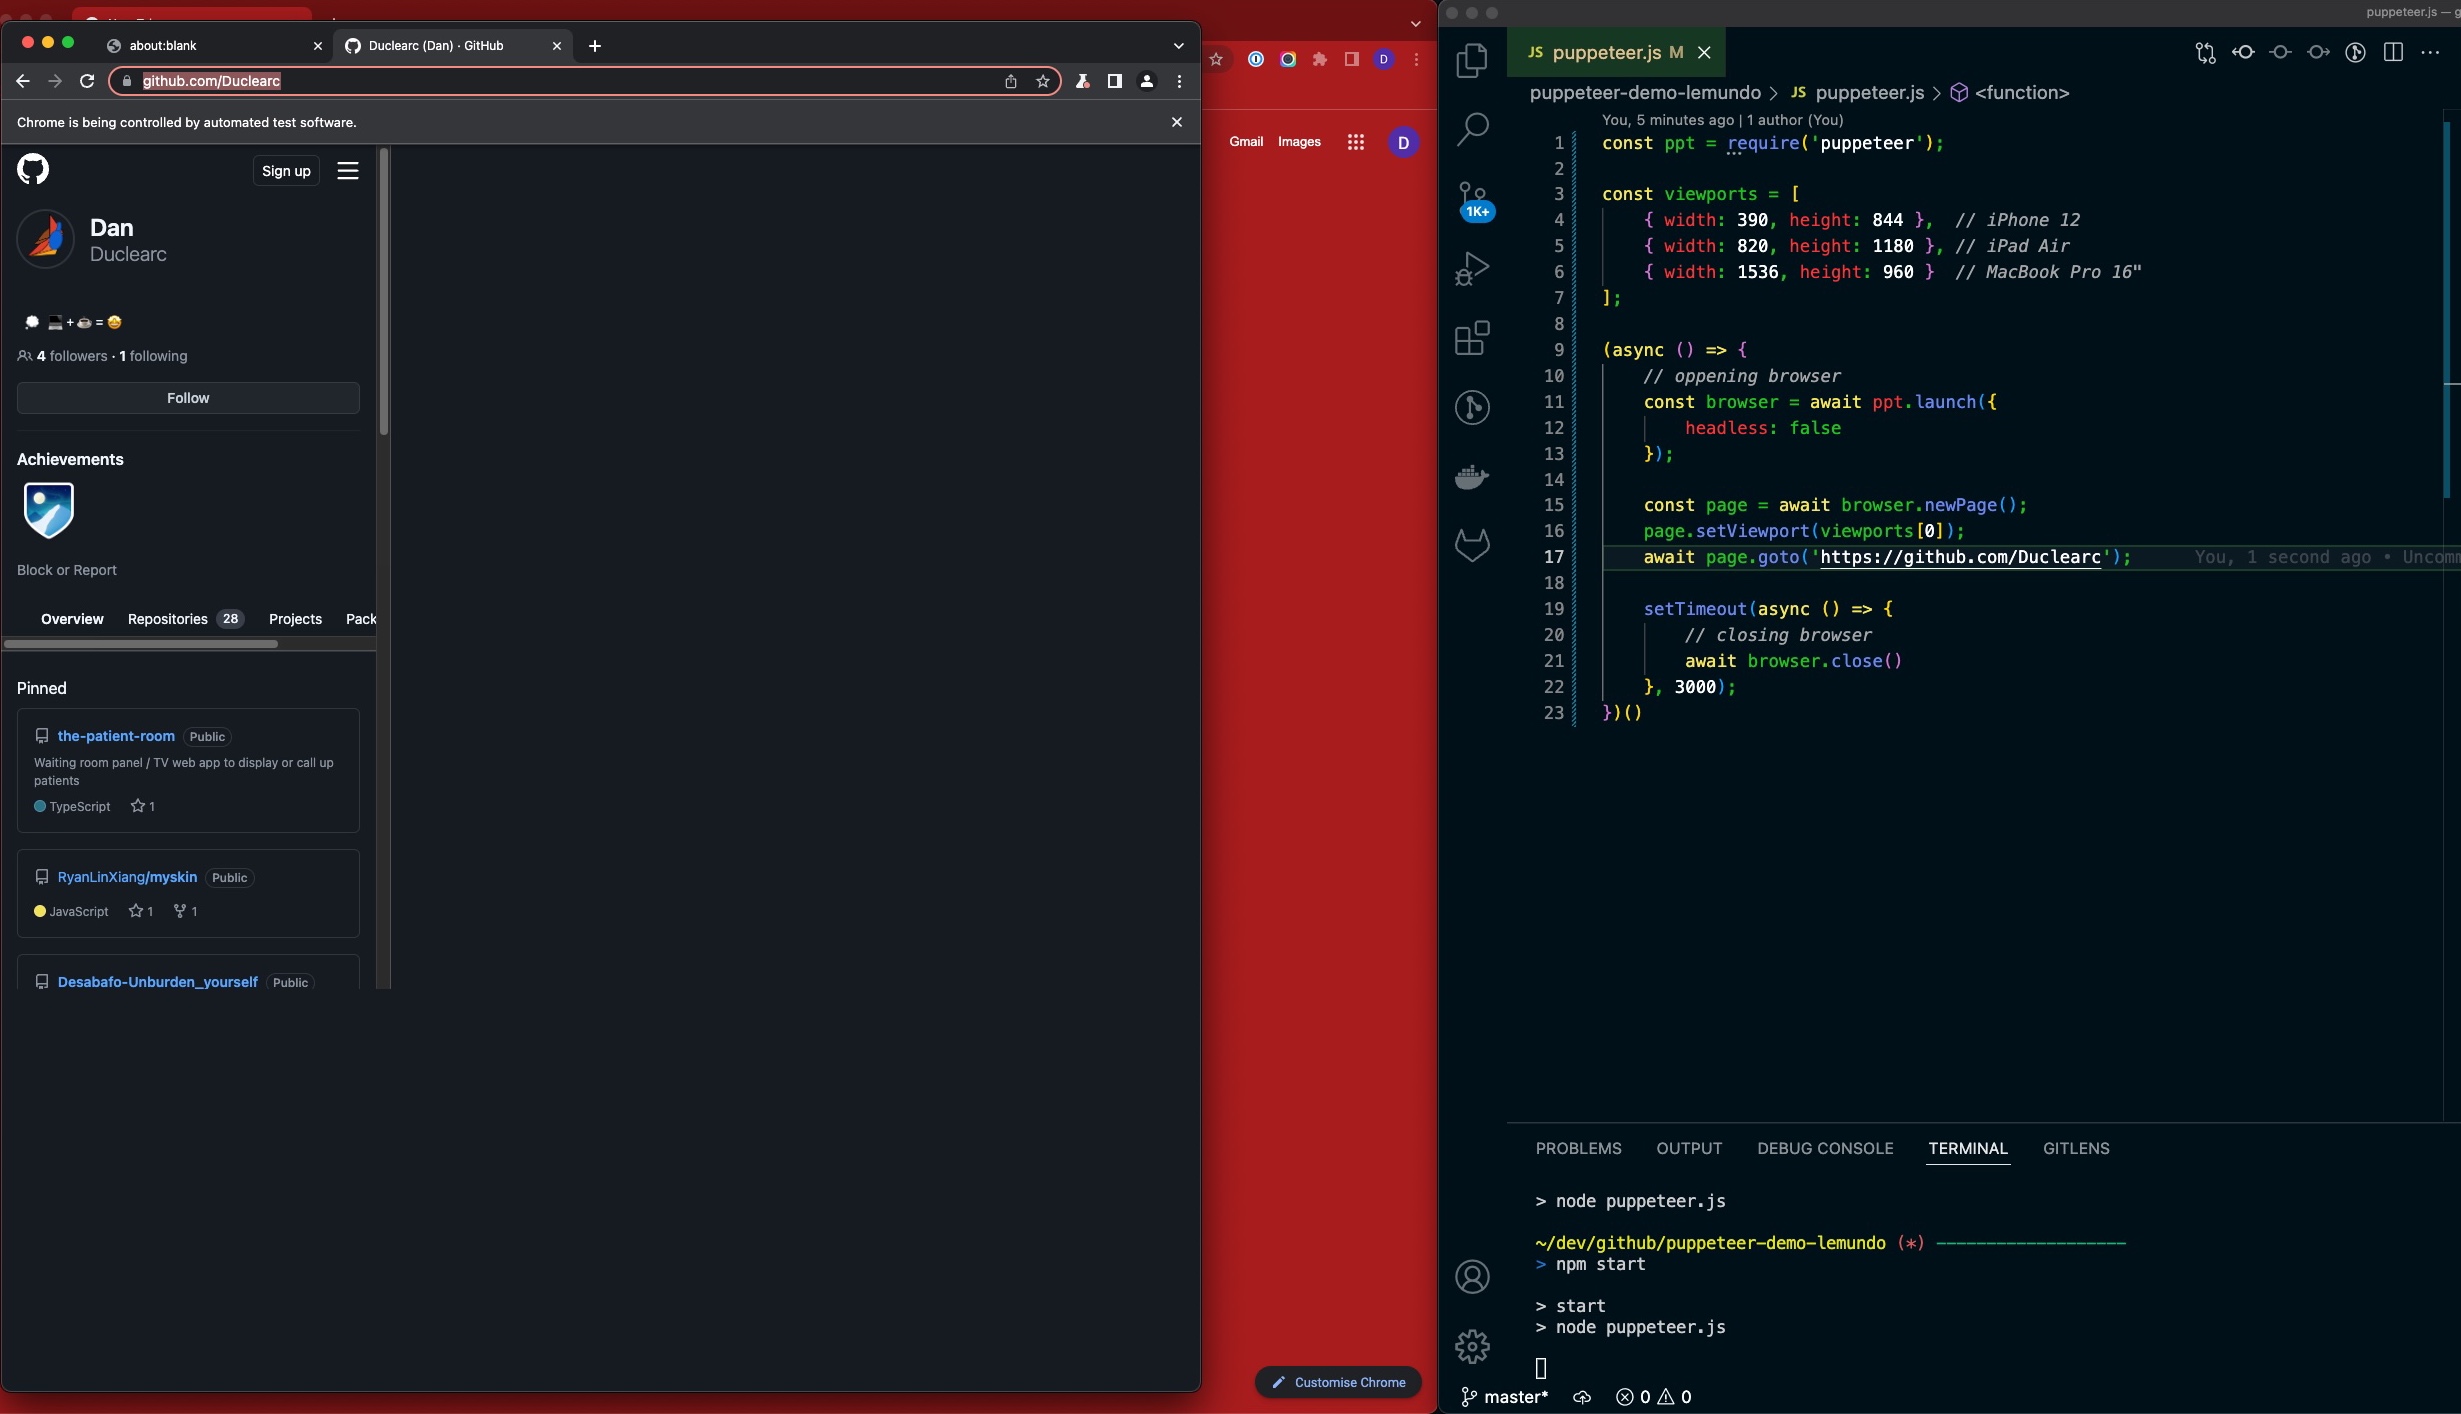
Task: Click the reload button in the Chrome window
Action: pos(87,81)
